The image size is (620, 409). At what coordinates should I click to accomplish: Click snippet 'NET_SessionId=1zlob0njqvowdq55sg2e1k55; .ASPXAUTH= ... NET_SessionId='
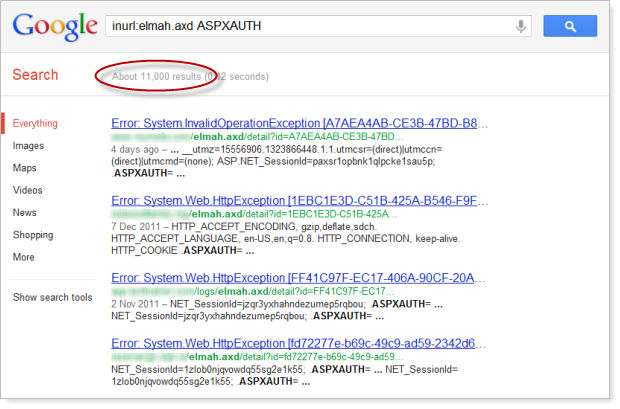tap(284, 369)
